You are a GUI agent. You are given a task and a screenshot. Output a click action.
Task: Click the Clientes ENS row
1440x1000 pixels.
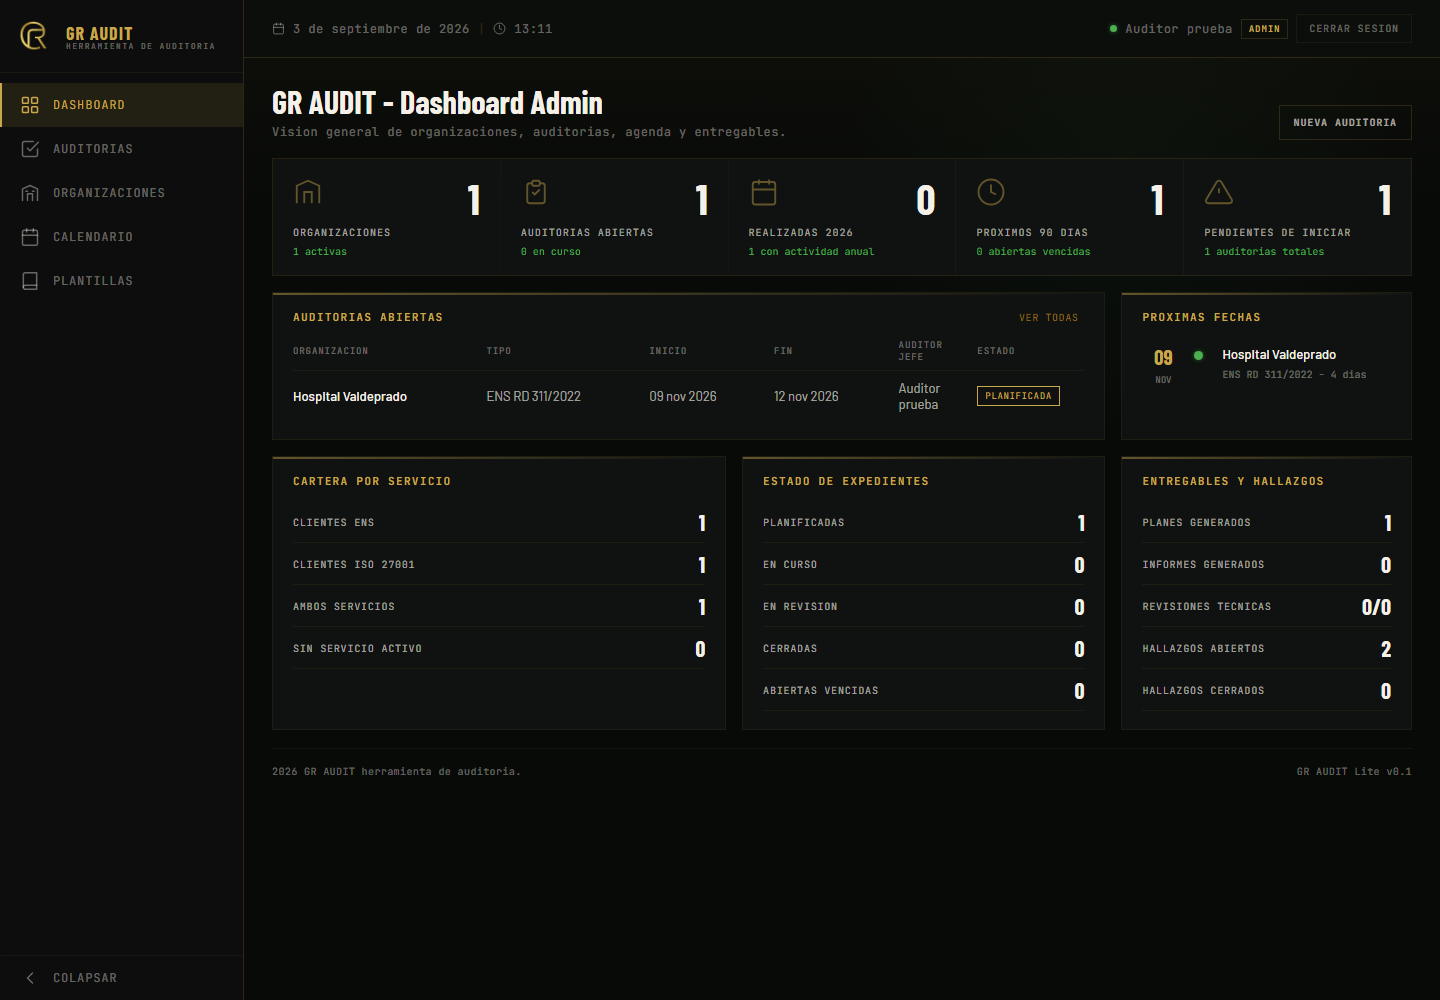(499, 522)
